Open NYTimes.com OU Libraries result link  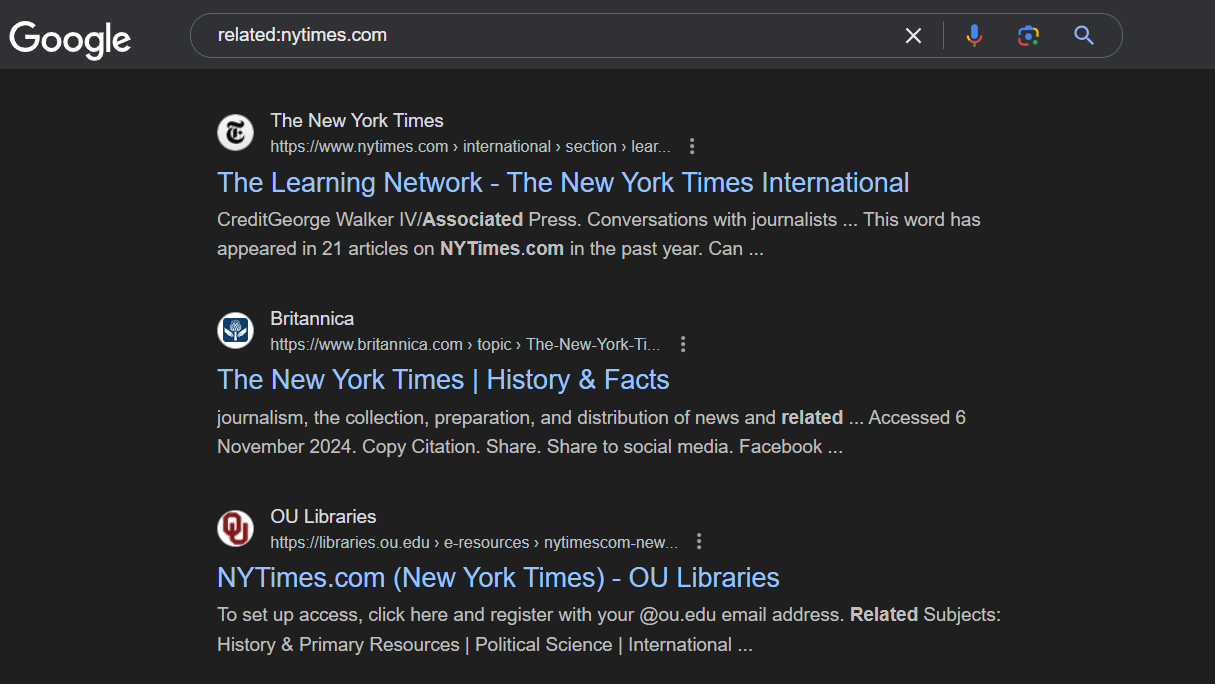pyautogui.click(x=498, y=578)
